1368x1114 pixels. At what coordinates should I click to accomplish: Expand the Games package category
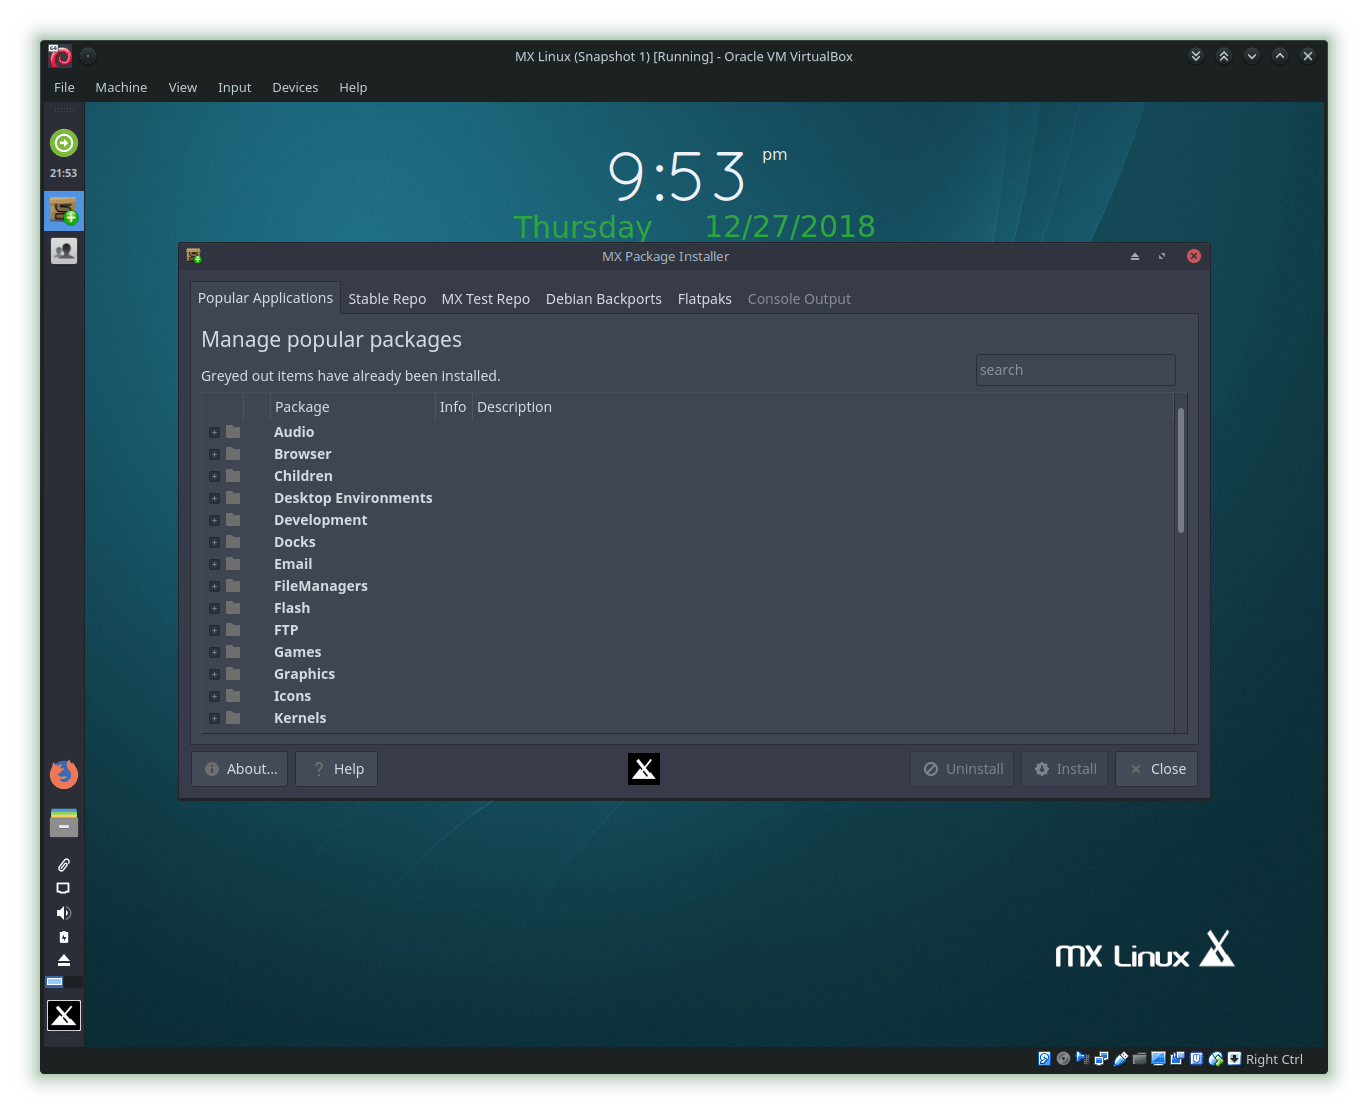(x=213, y=652)
